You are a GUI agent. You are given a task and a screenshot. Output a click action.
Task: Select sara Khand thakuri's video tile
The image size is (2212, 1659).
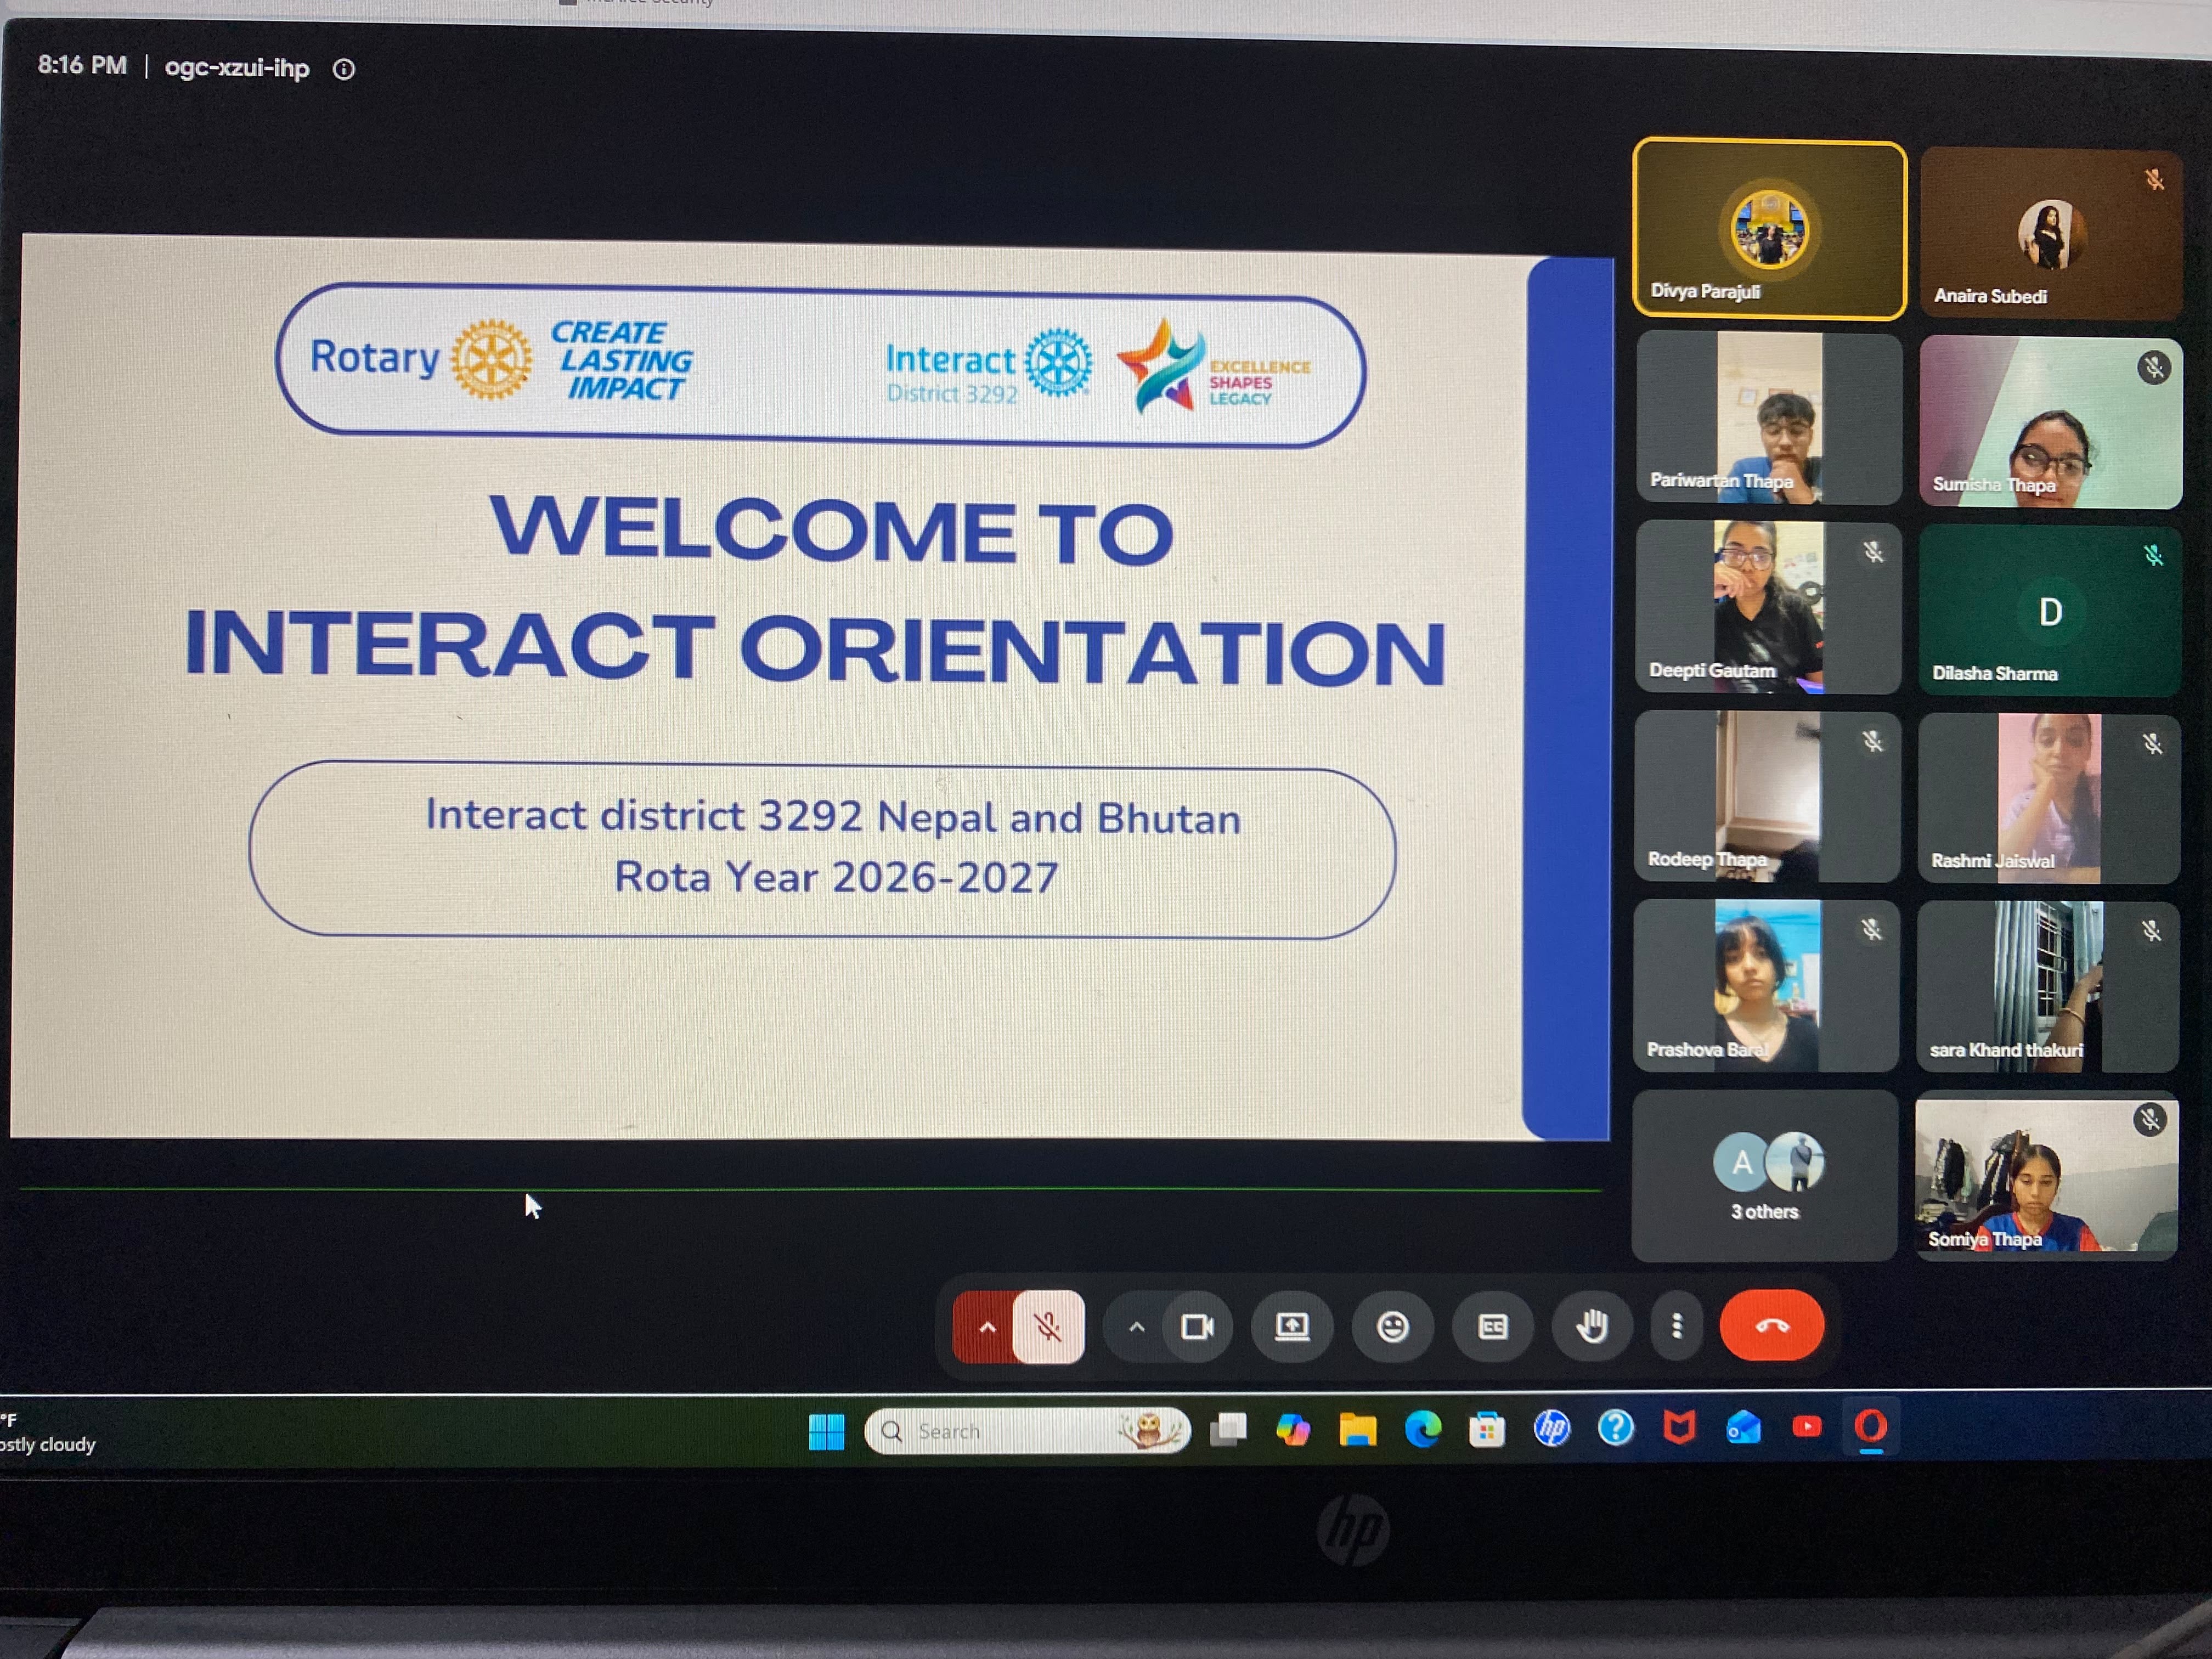(2047, 987)
